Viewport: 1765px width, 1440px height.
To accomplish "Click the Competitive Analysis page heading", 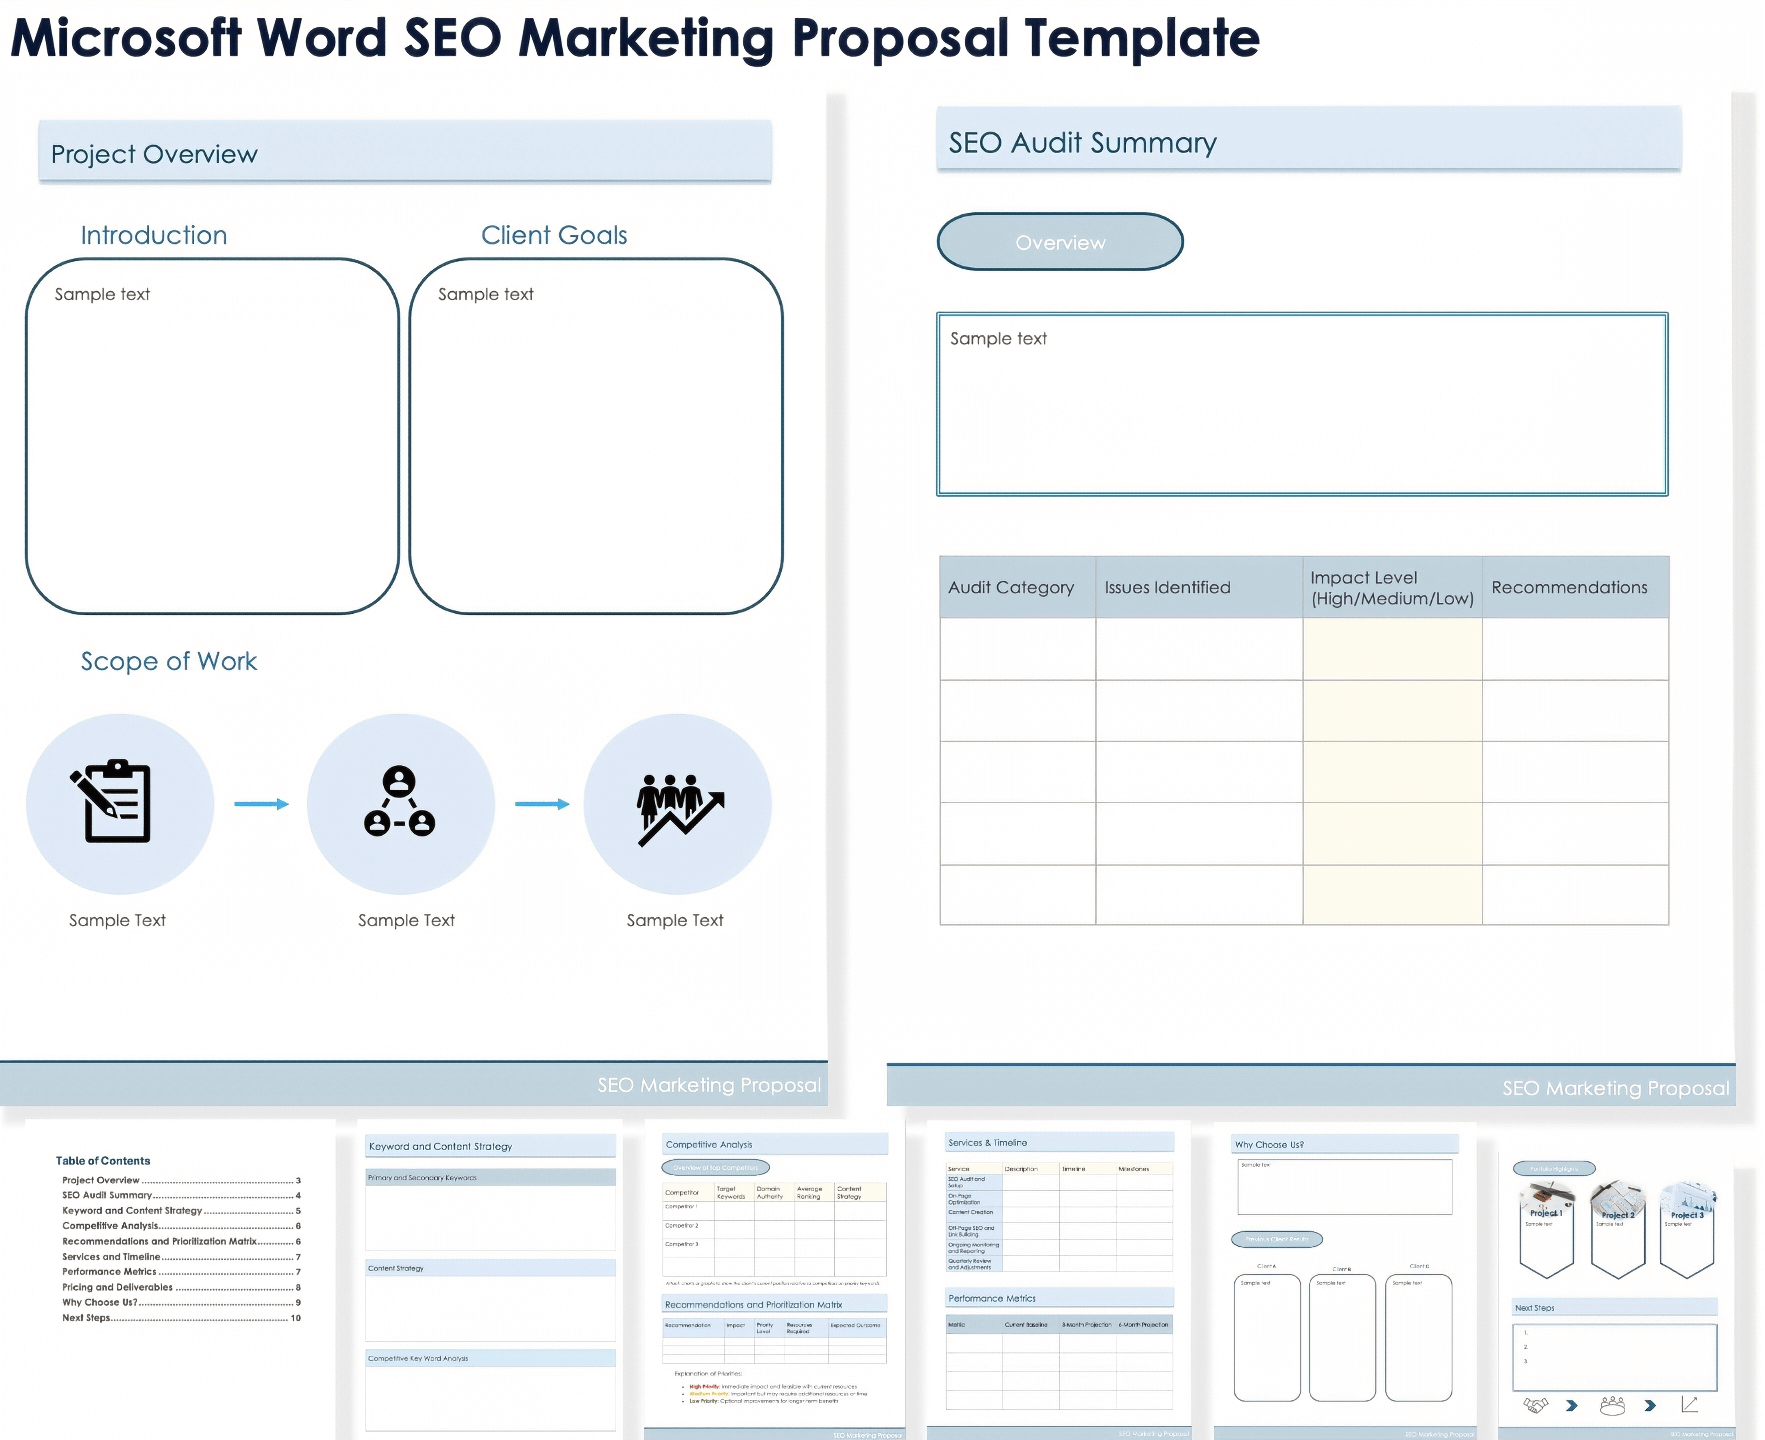I will tap(775, 1144).
